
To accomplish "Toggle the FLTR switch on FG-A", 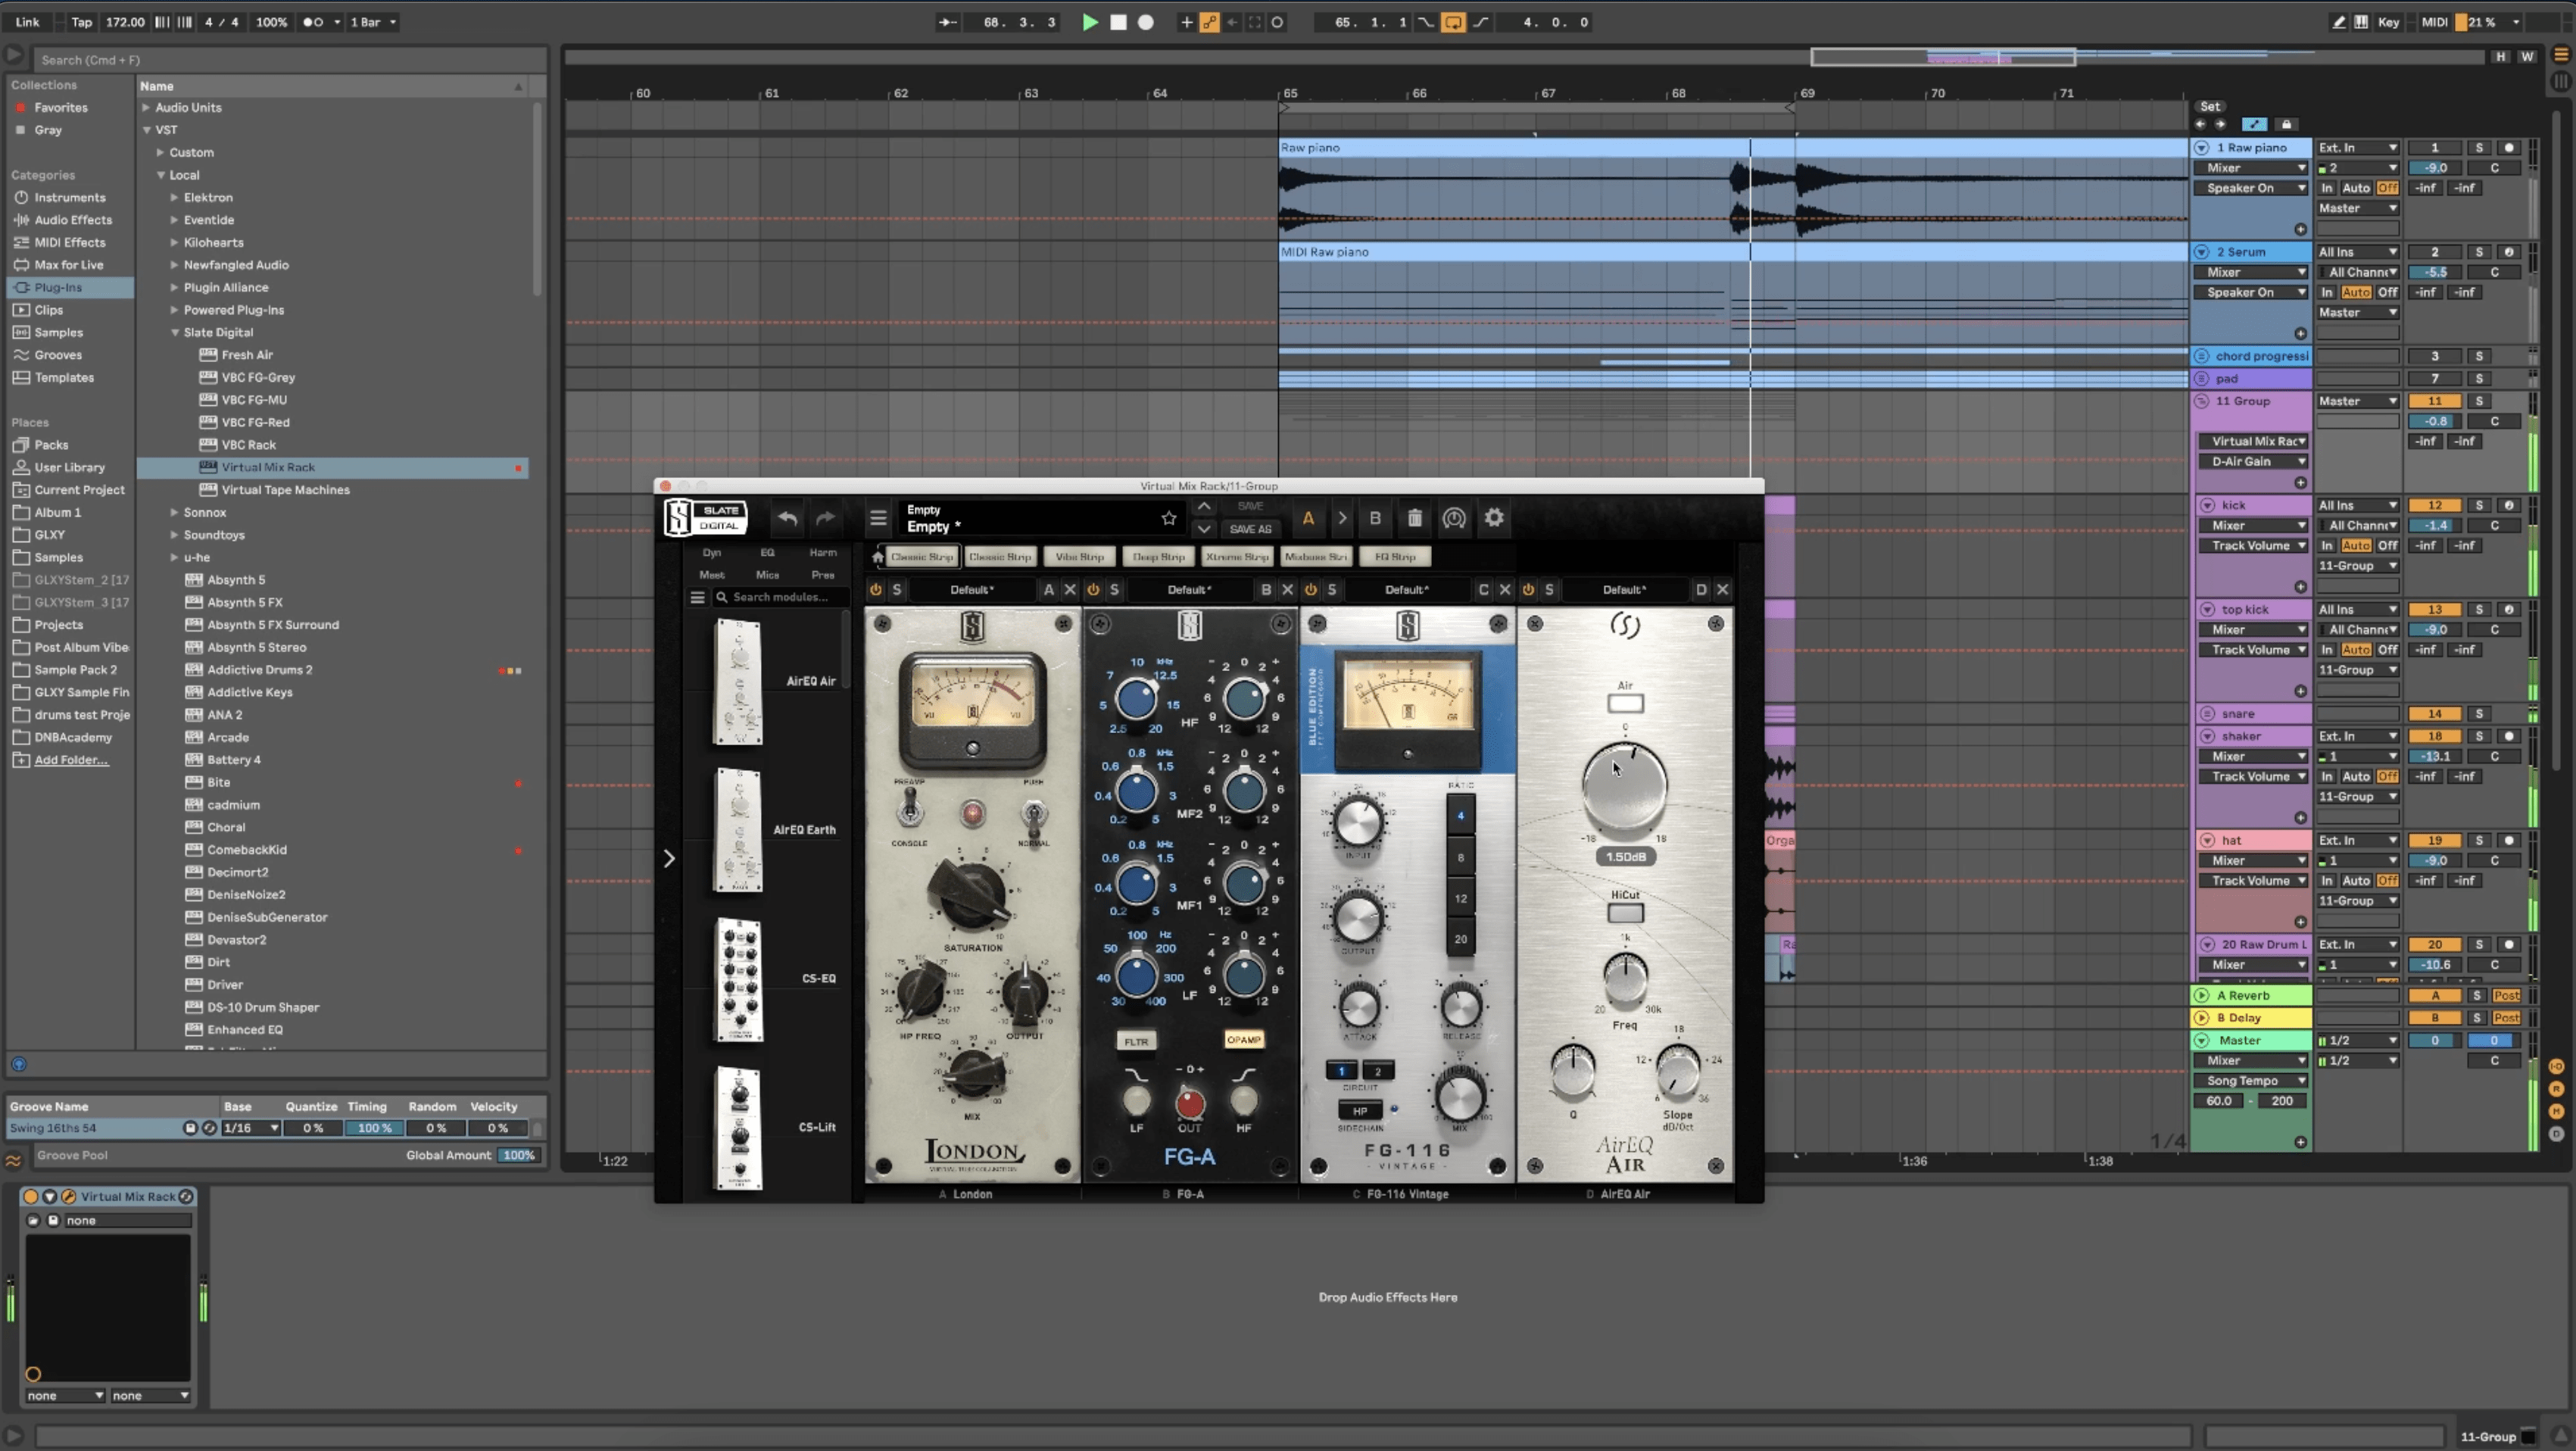I will tap(1137, 1041).
